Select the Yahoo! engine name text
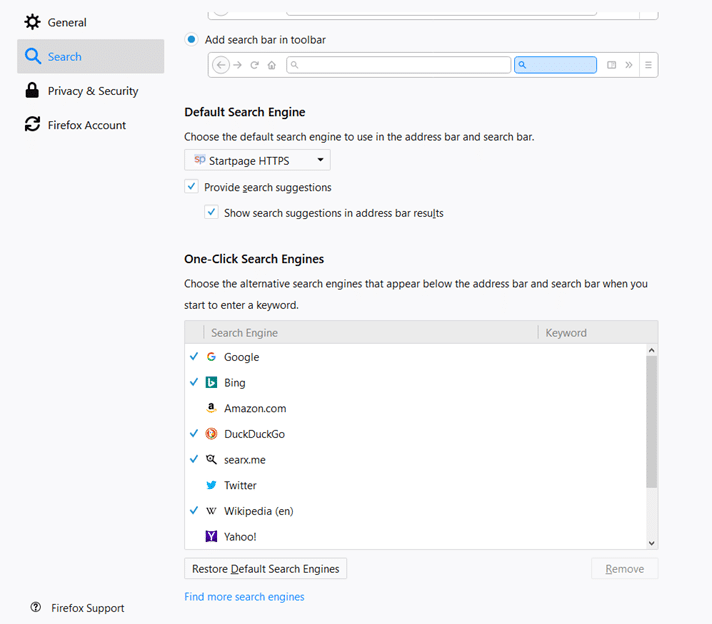 click(240, 537)
